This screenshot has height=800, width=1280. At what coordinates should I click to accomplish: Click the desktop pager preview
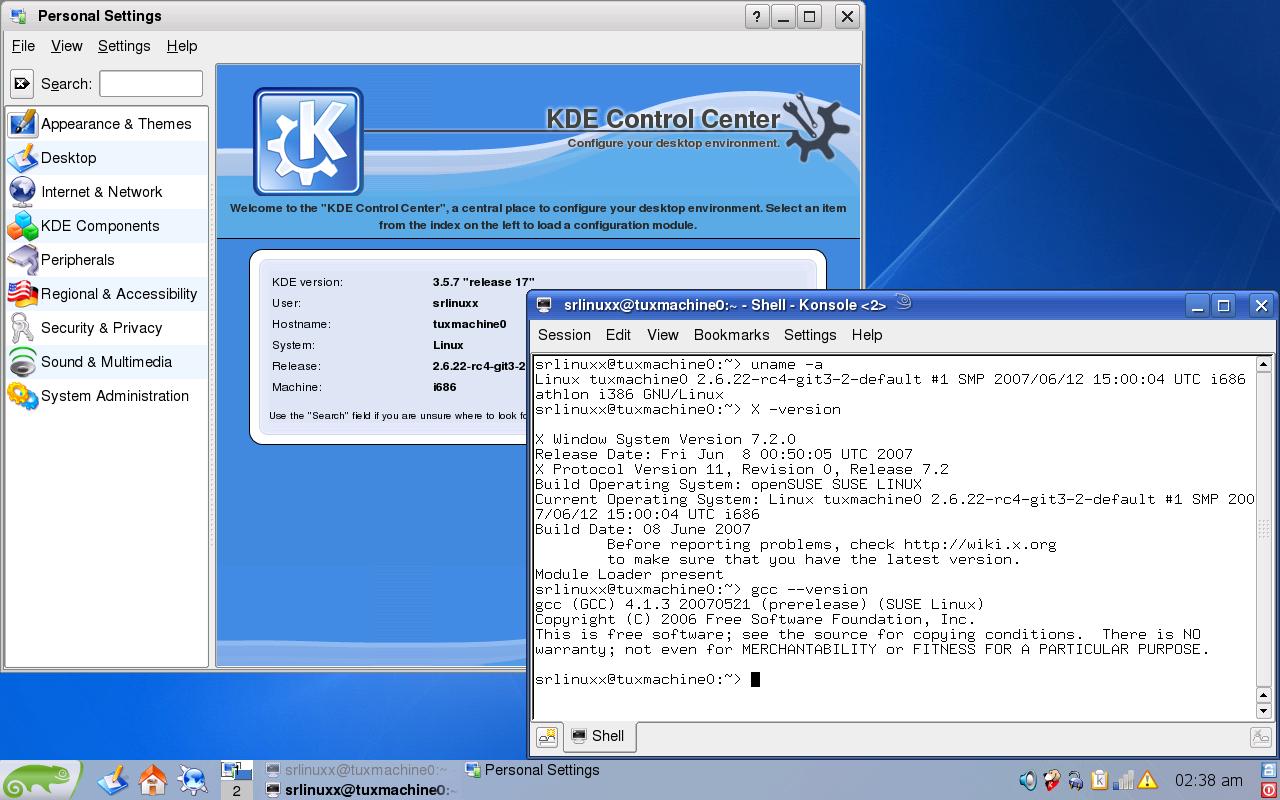tap(236, 771)
